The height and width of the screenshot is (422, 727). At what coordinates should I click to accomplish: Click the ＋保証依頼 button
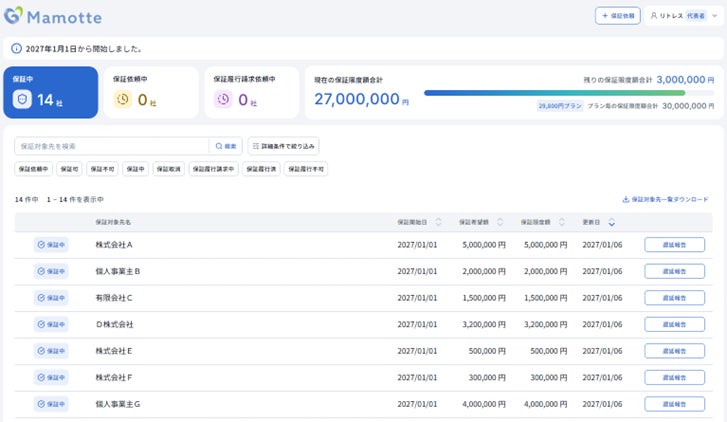[617, 16]
